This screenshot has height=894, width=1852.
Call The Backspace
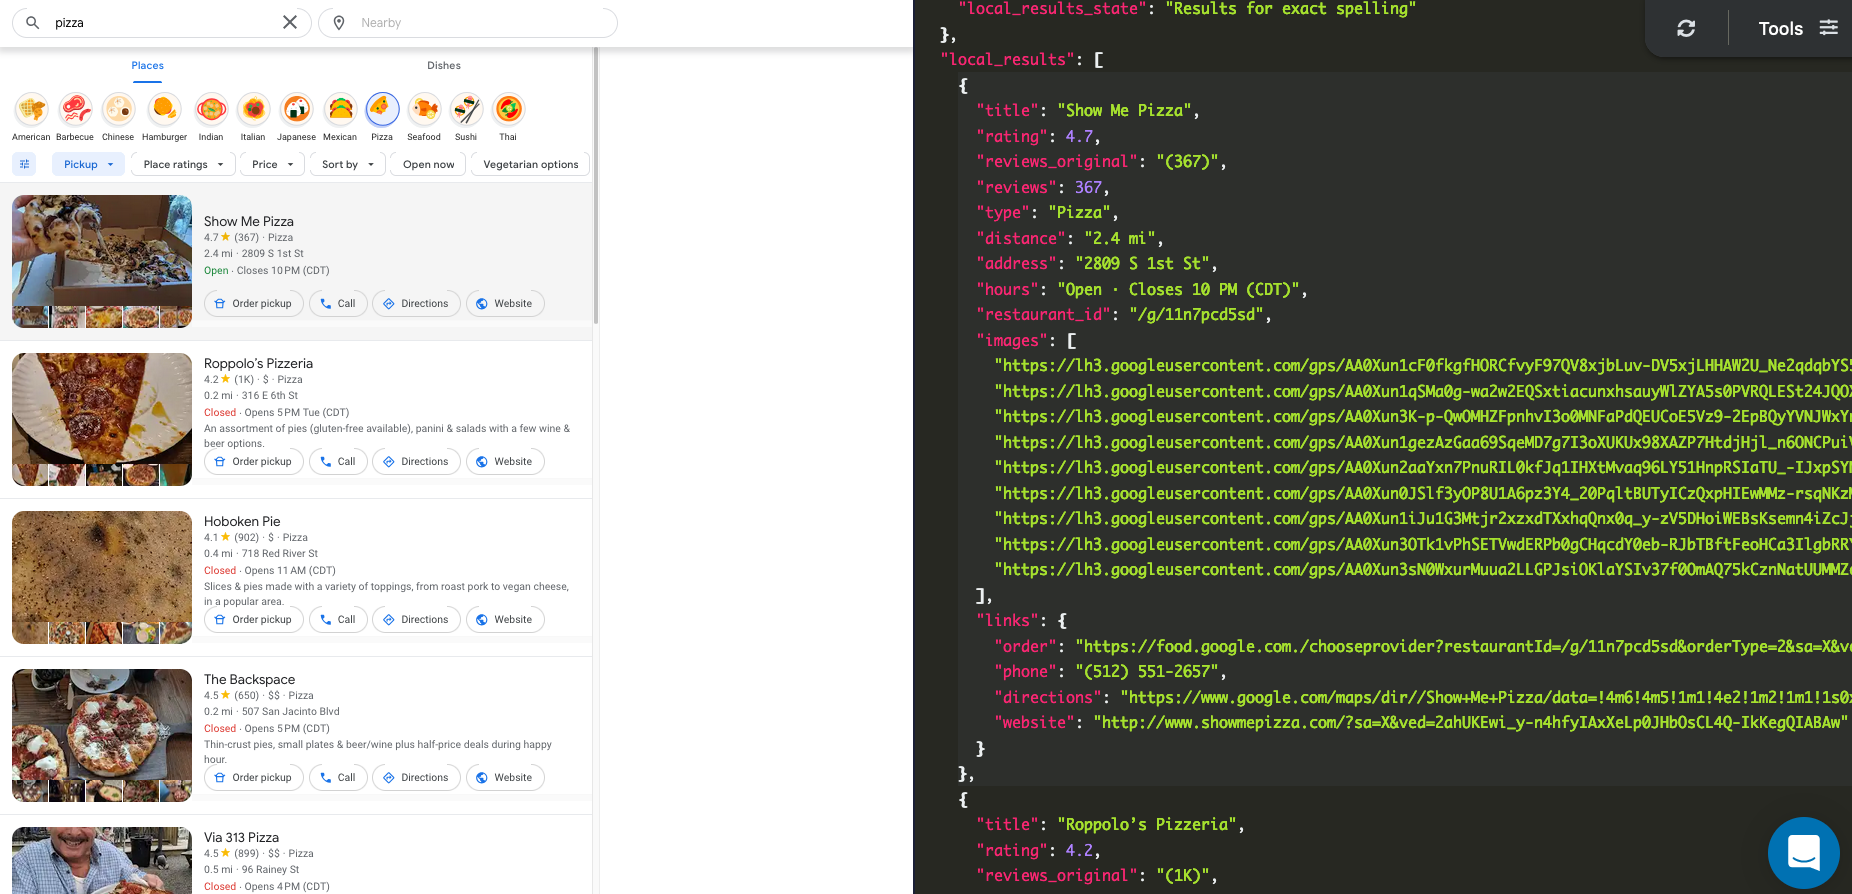click(x=338, y=777)
